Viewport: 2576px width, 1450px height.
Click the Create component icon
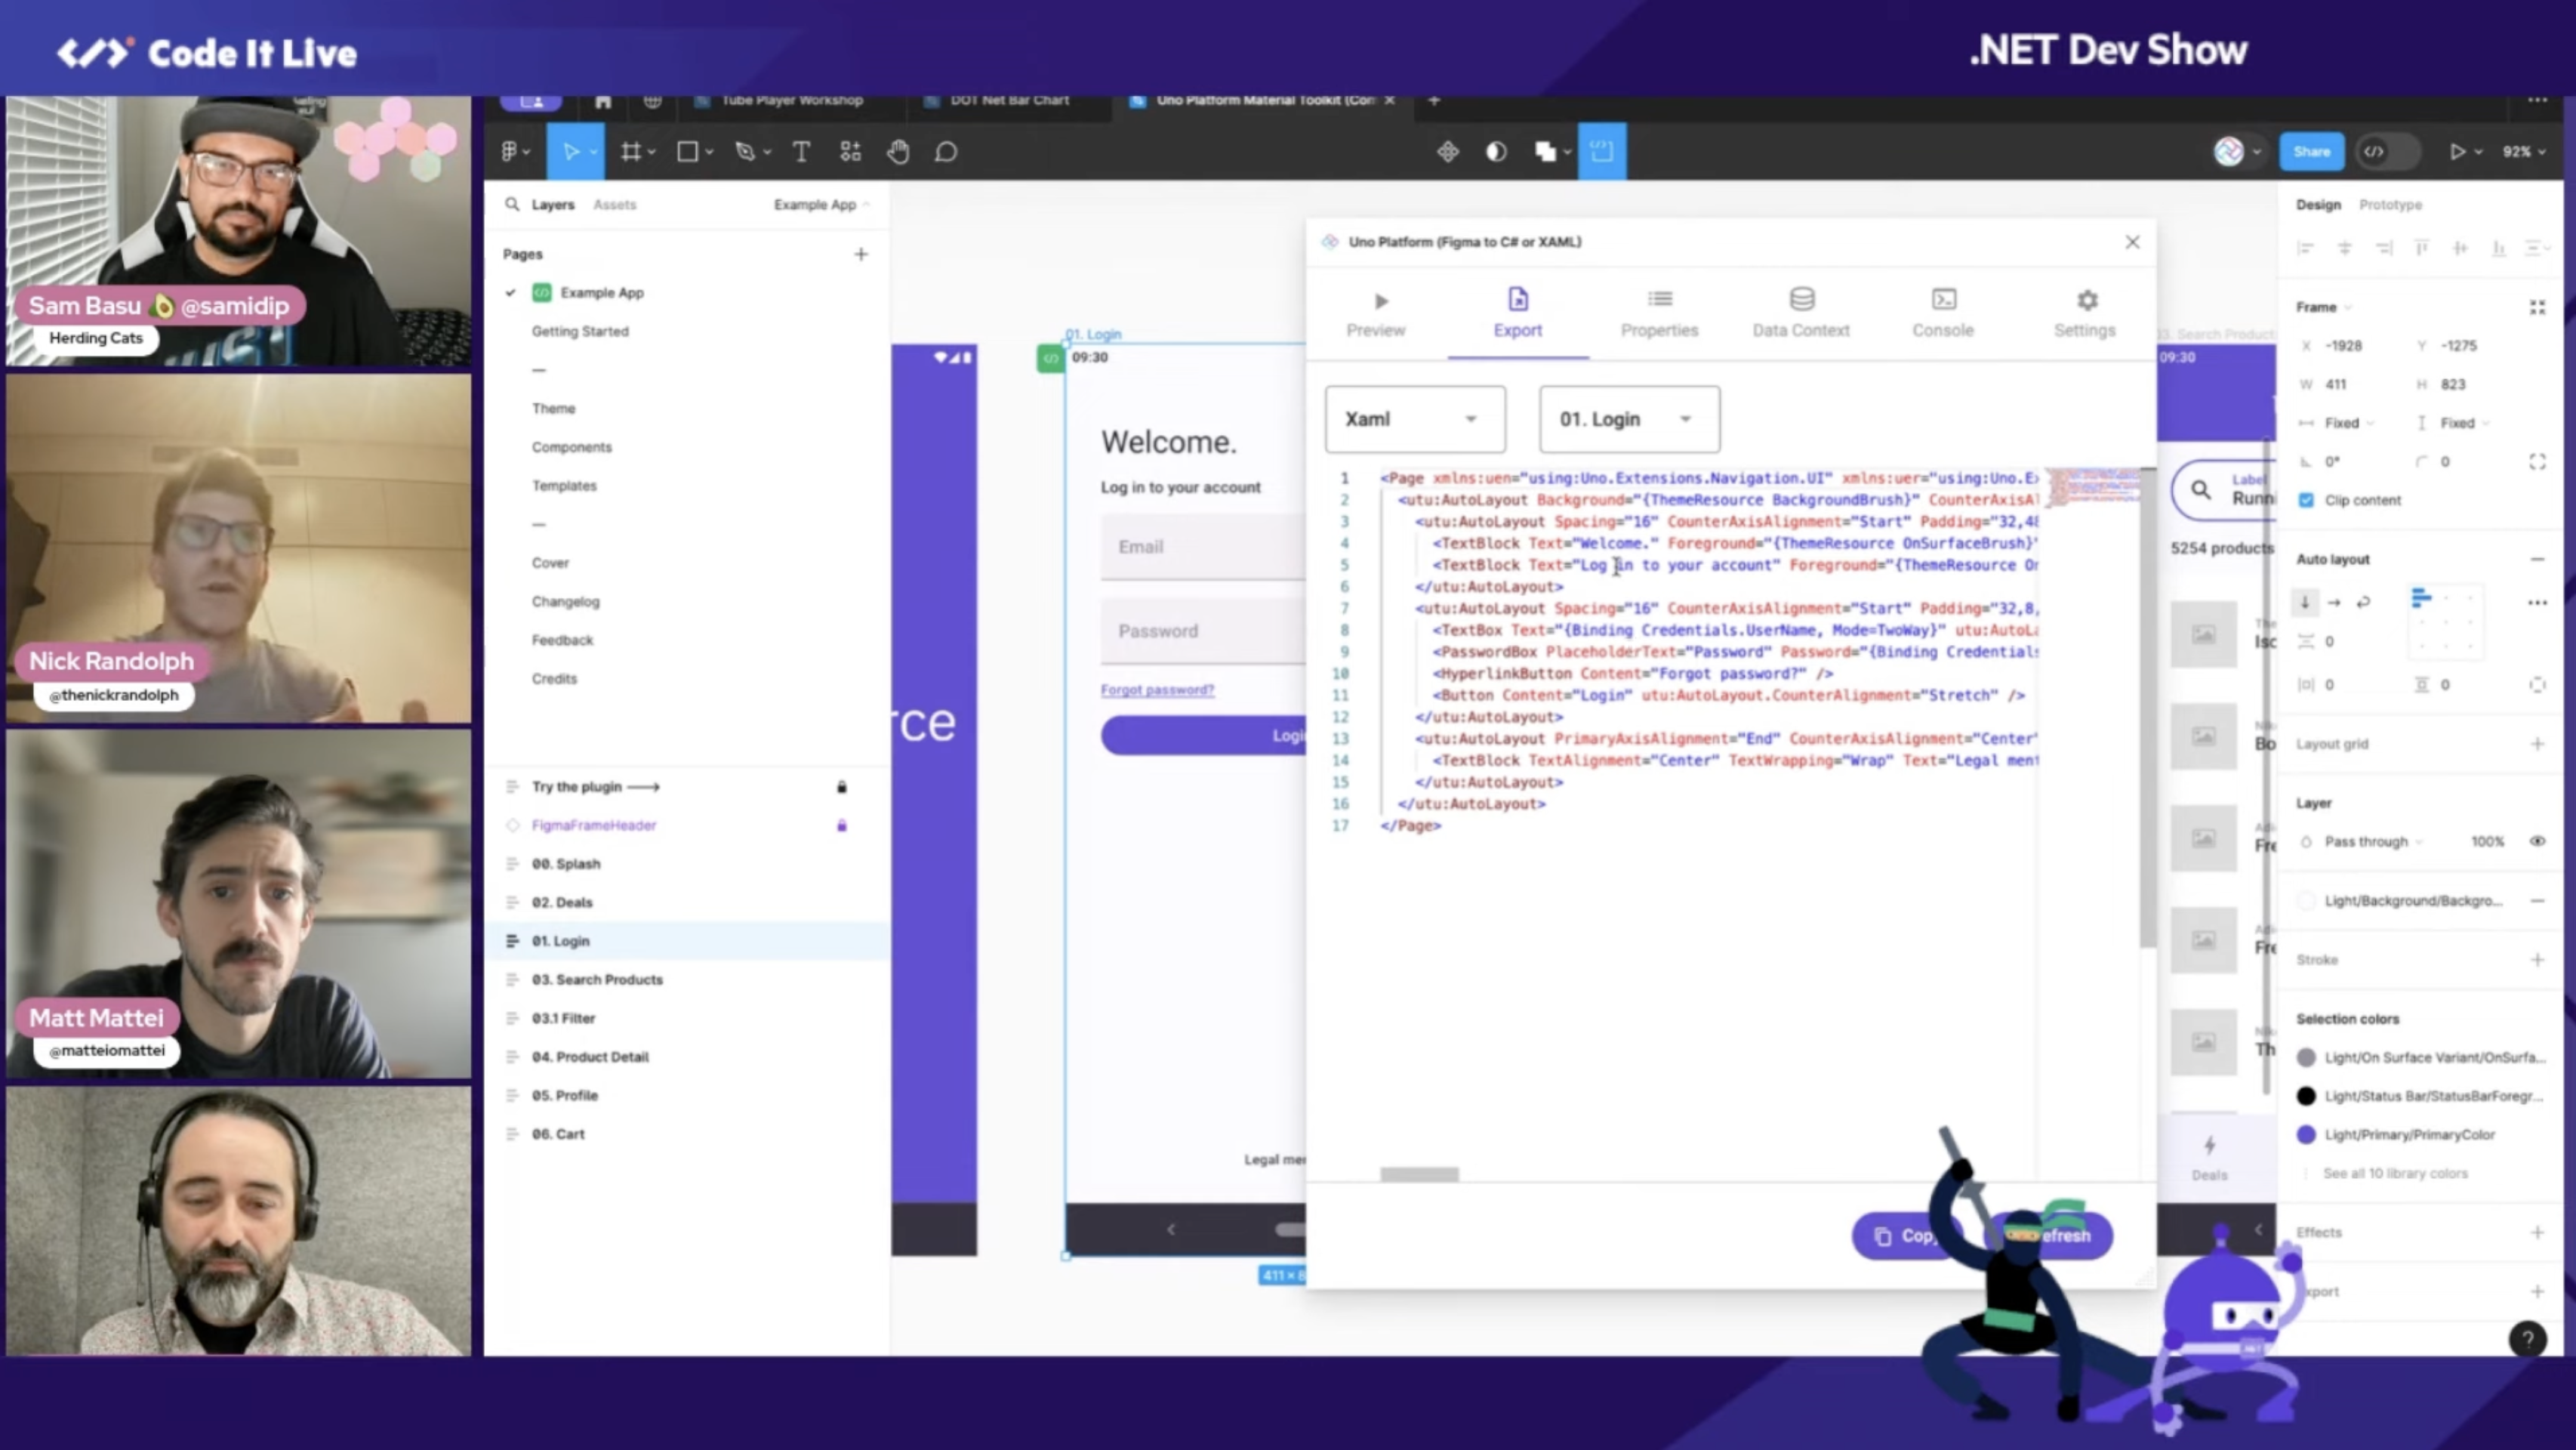coord(1447,152)
